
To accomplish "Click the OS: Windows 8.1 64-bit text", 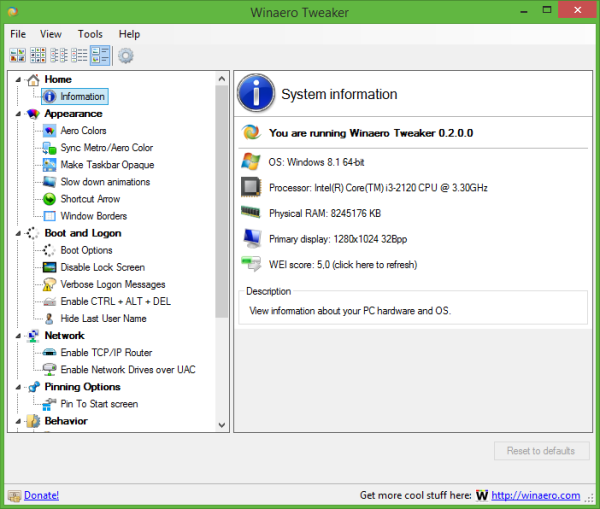I will point(316,162).
